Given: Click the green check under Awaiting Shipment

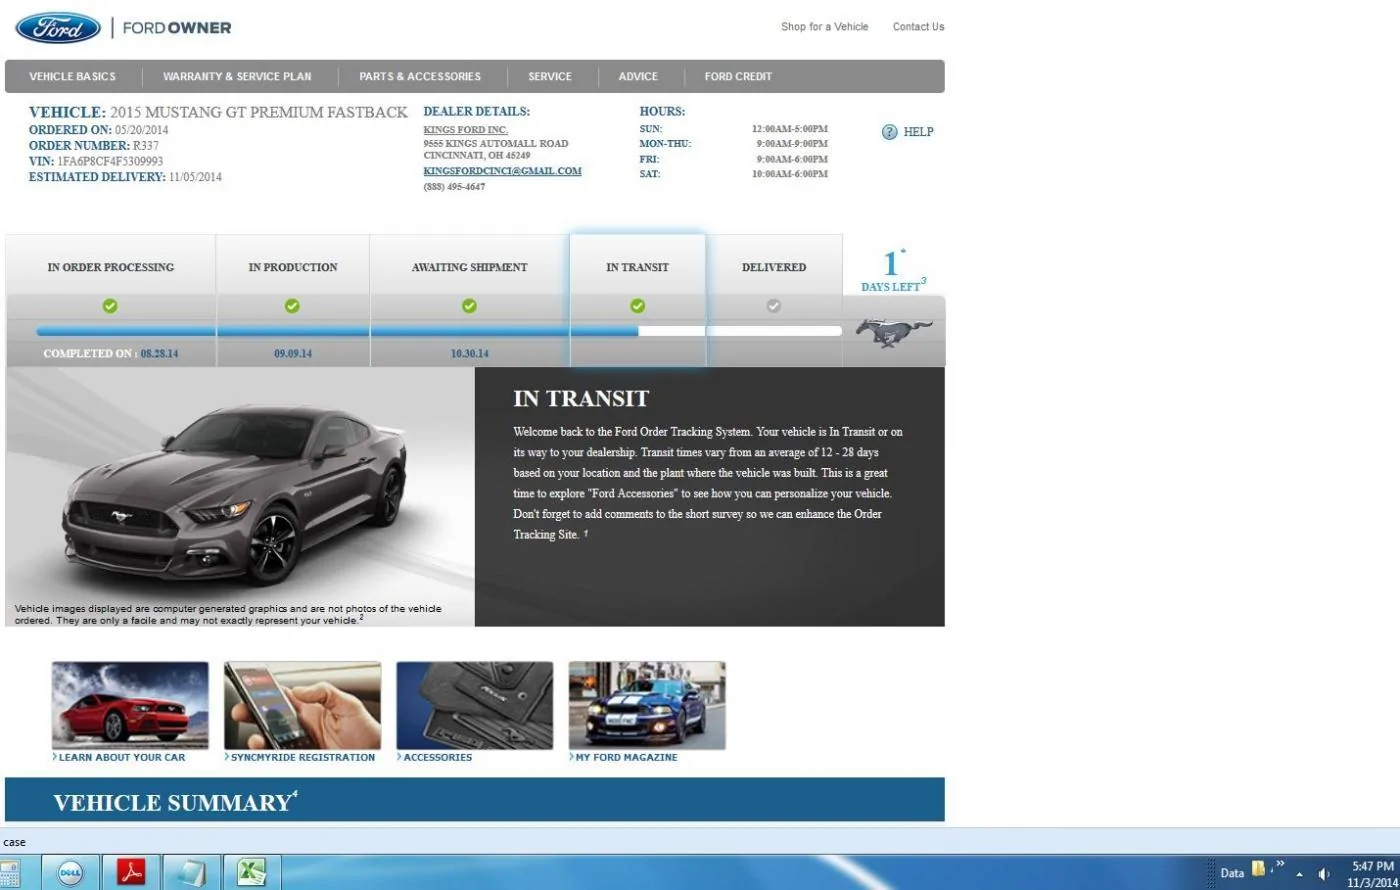Looking at the screenshot, I should tap(469, 306).
